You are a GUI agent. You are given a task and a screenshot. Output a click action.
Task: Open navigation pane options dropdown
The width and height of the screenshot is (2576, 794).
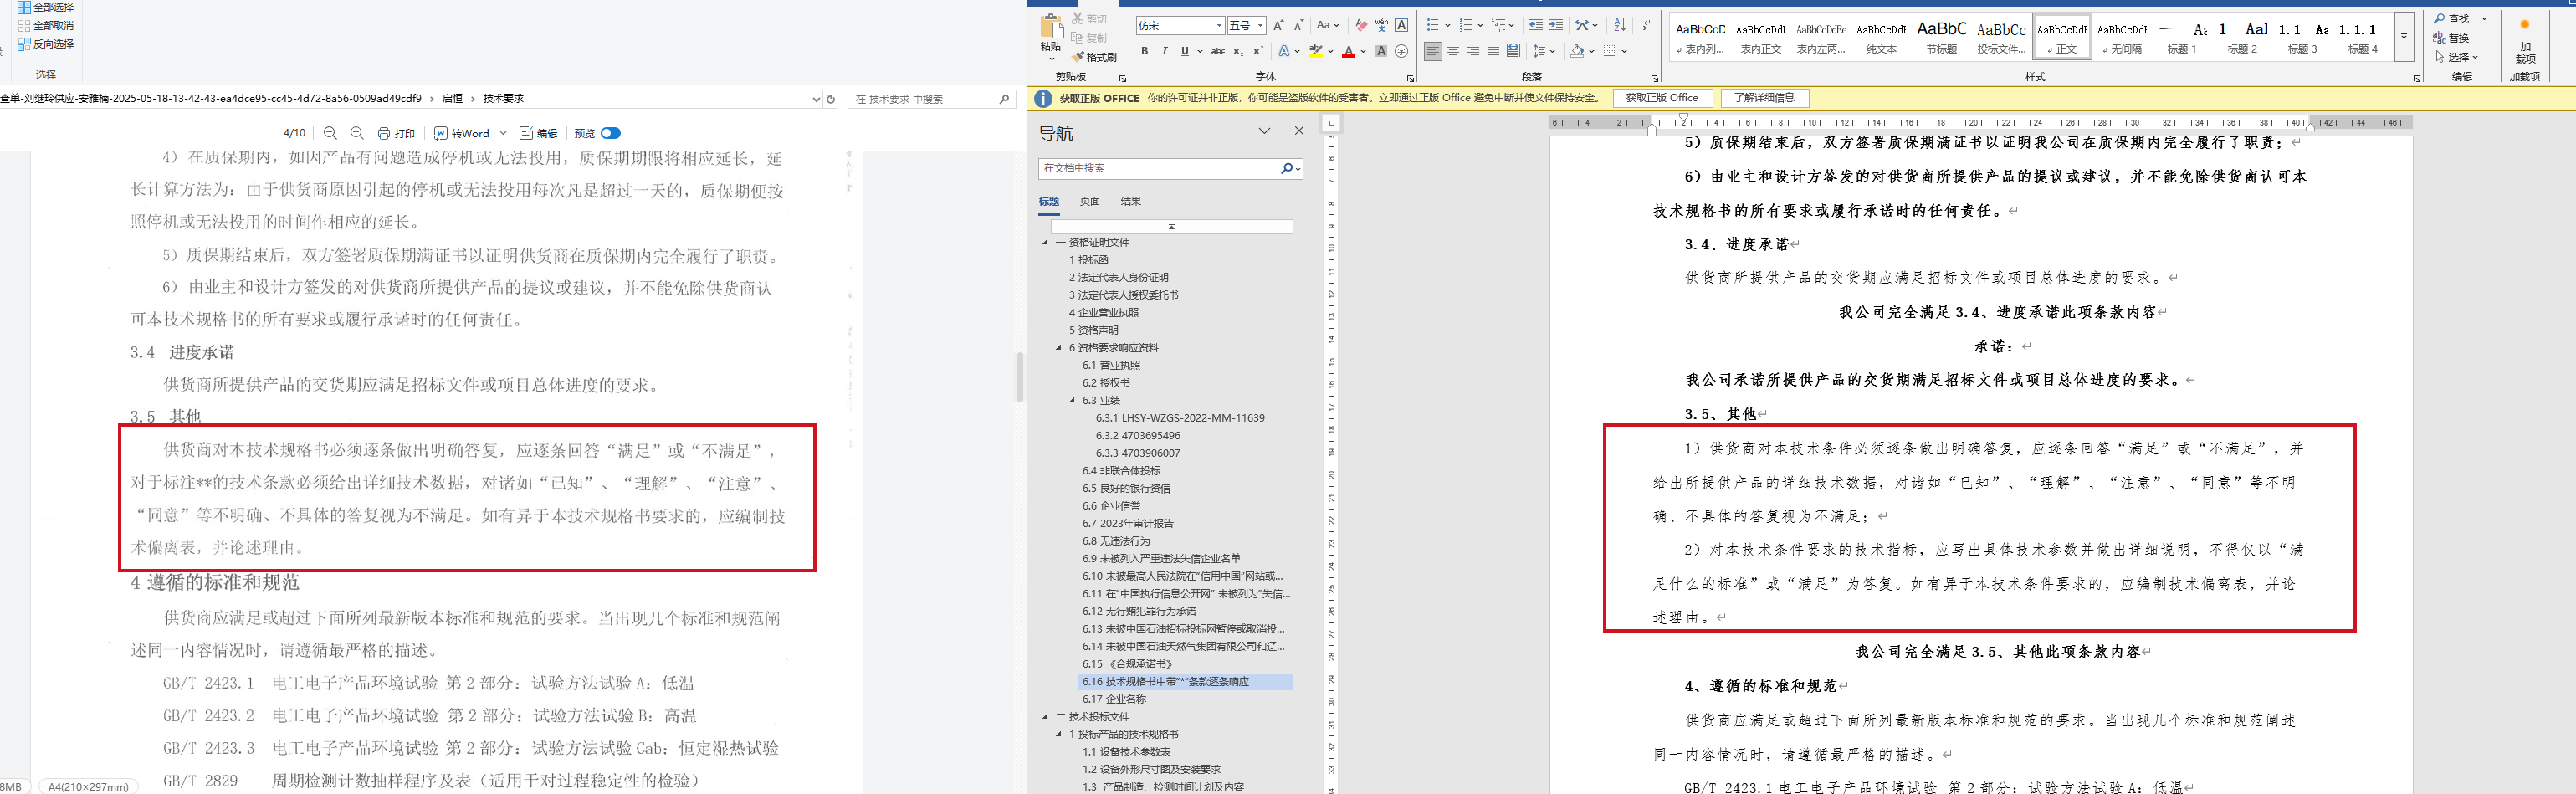click(x=1264, y=131)
